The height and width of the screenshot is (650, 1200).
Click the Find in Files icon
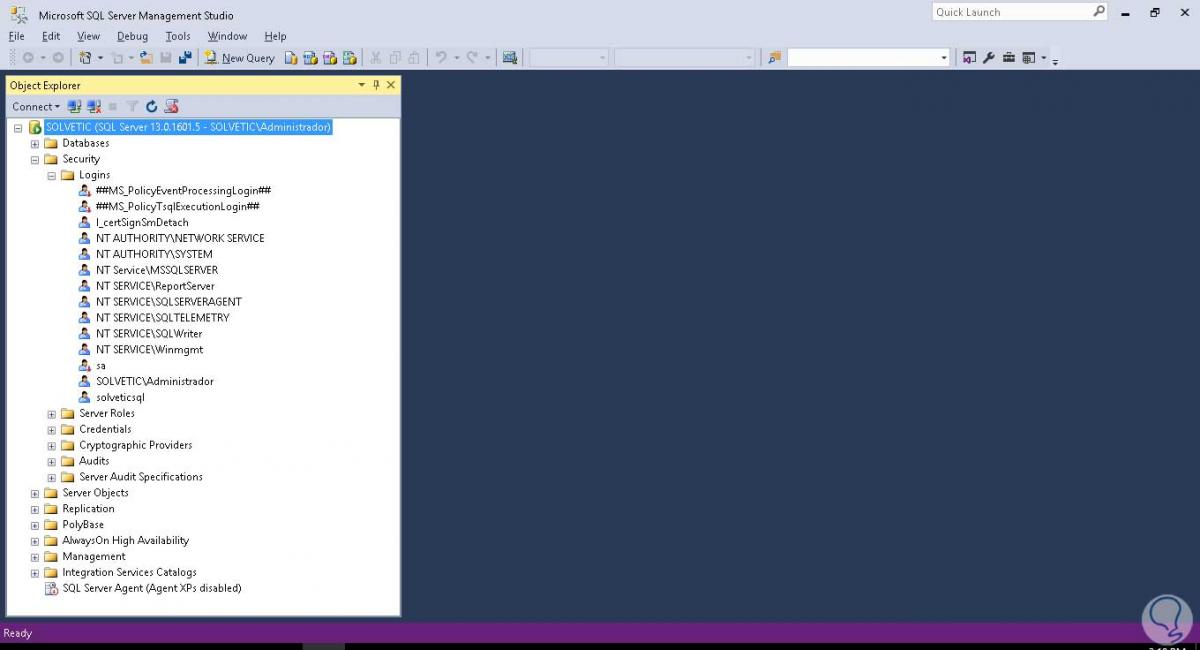[x=774, y=58]
